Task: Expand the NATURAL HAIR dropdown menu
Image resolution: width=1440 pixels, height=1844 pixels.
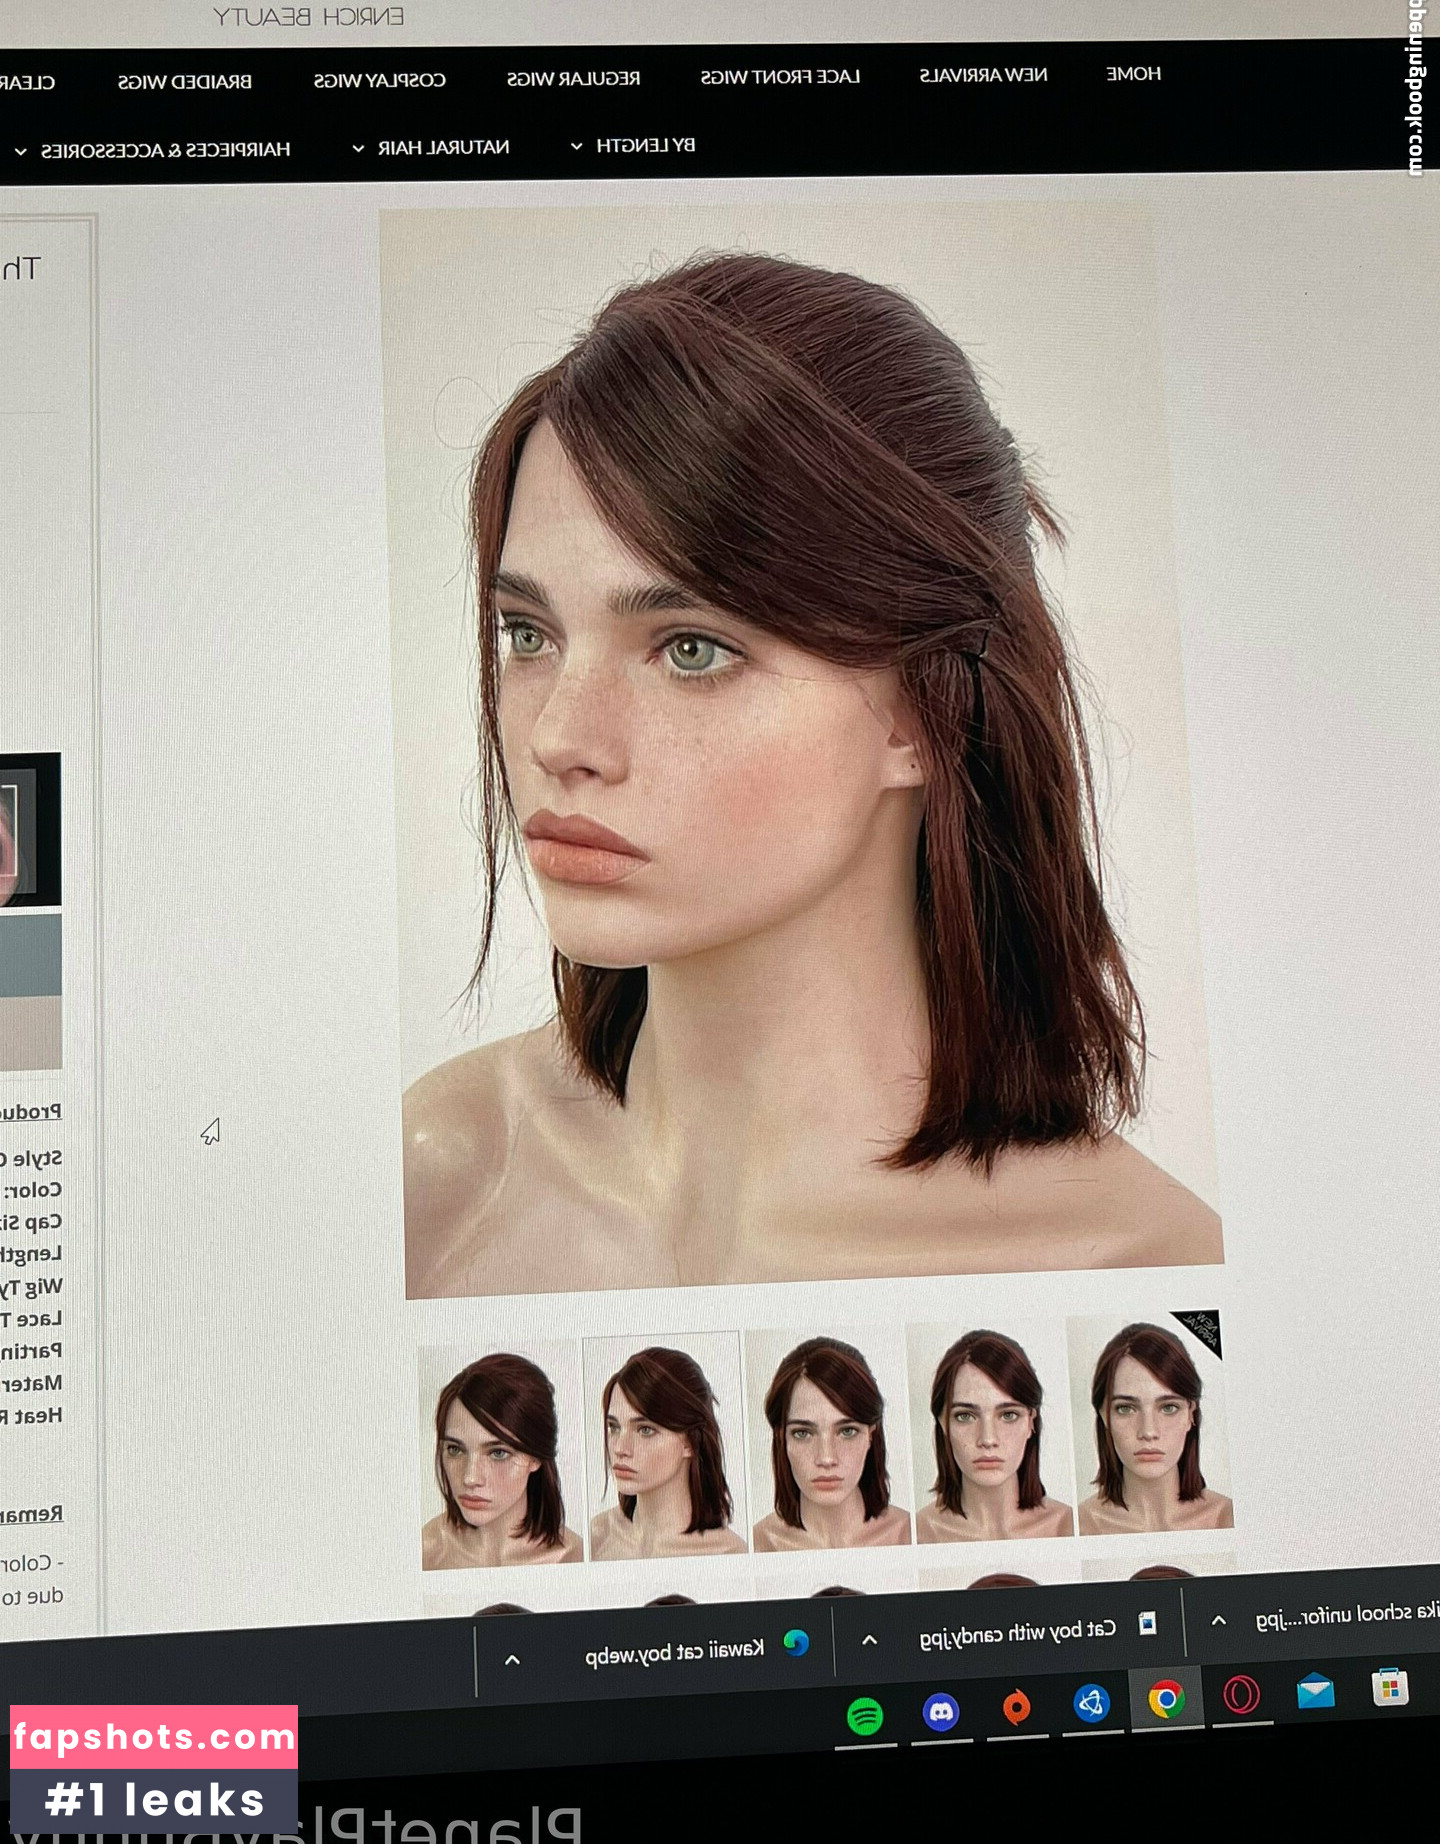Action: click(432, 148)
